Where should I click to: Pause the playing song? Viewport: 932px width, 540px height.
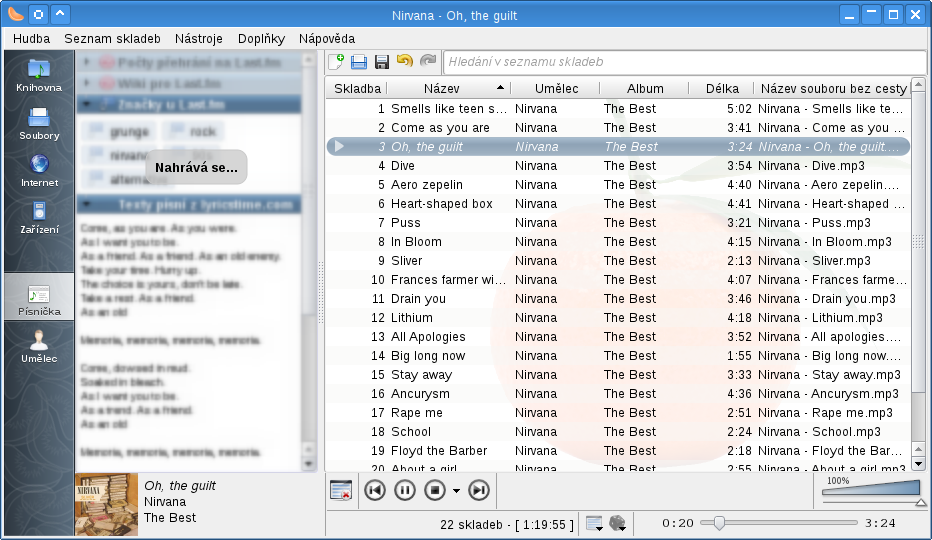tap(405, 491)
